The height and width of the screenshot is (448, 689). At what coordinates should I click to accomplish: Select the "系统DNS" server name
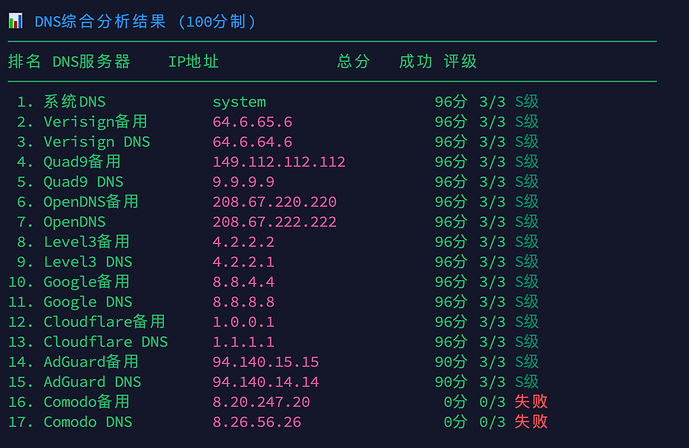[x=75, y=102]
